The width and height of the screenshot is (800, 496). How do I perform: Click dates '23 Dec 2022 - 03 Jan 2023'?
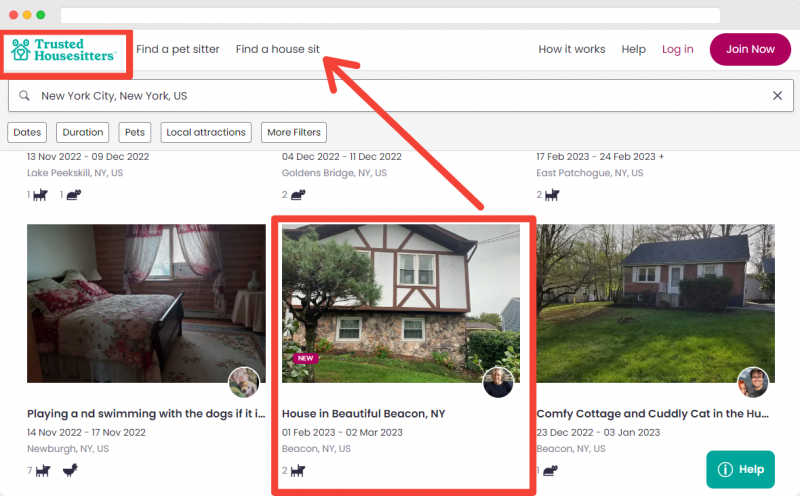tap(598, 432)
